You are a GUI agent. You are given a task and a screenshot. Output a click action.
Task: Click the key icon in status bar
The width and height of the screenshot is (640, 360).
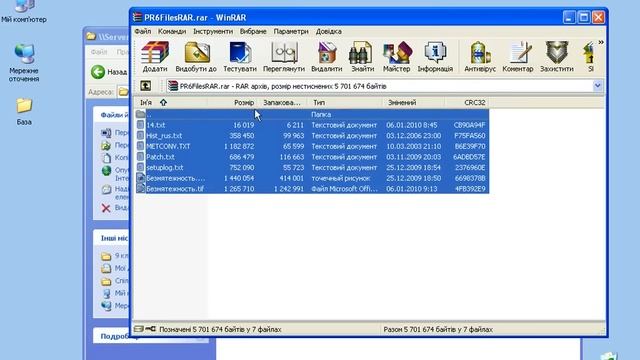(x=151, y=329)
